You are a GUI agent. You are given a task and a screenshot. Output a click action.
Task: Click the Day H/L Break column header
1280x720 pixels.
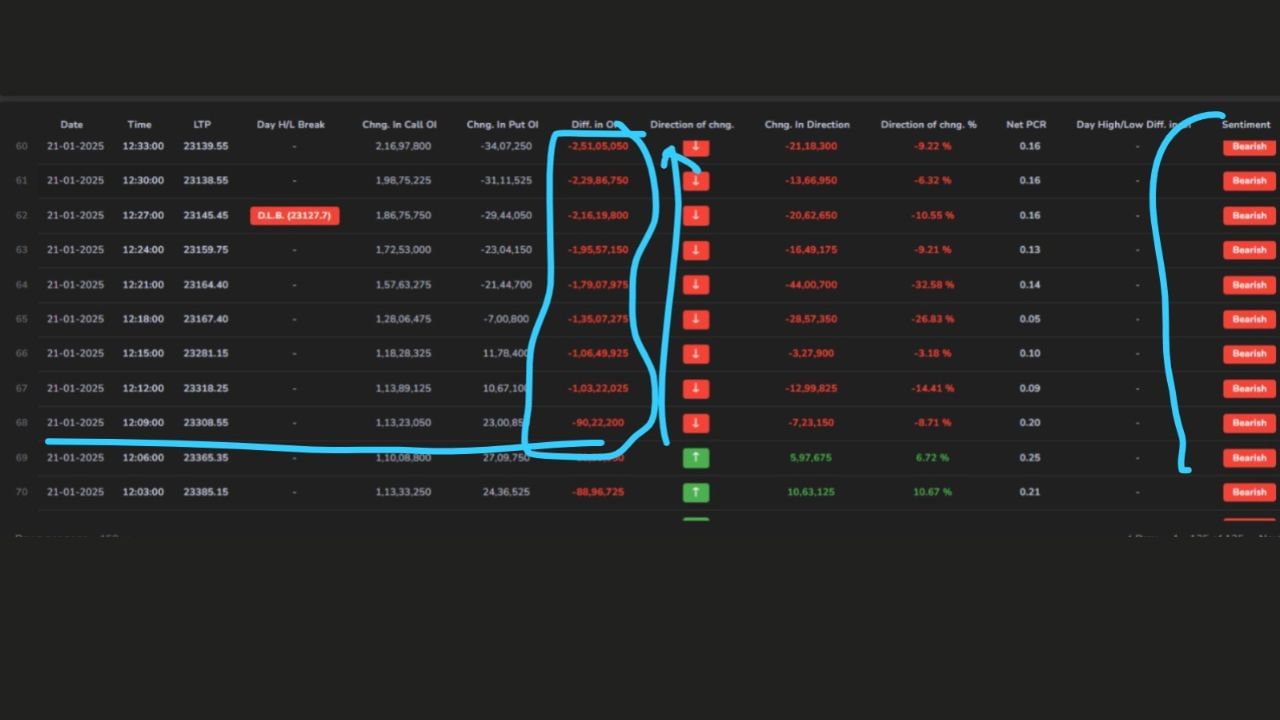pos(291,125)
